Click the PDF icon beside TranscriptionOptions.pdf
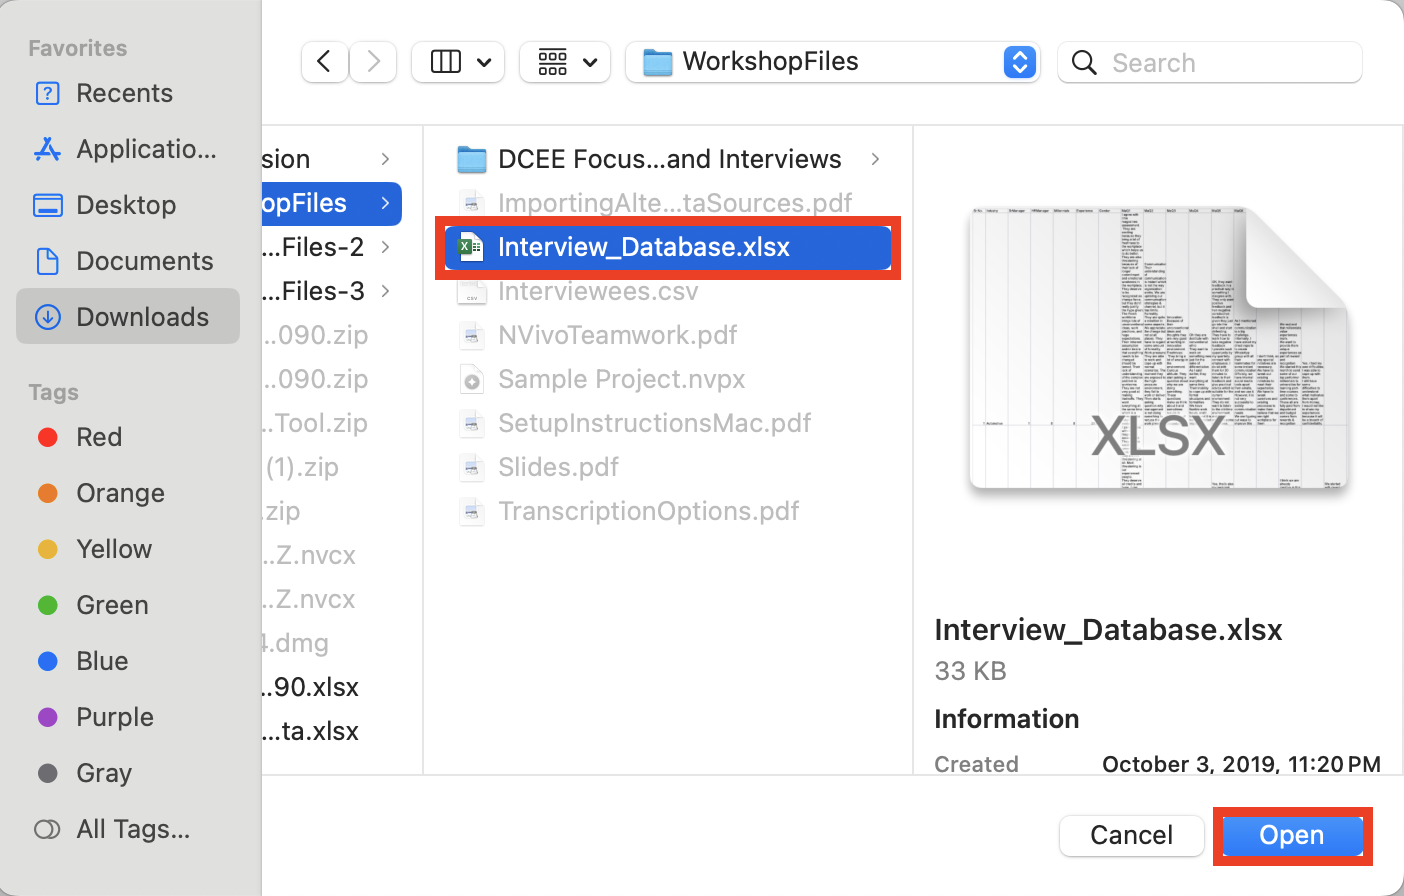This screenshot has height=896, width=1404. coord(471,511)
